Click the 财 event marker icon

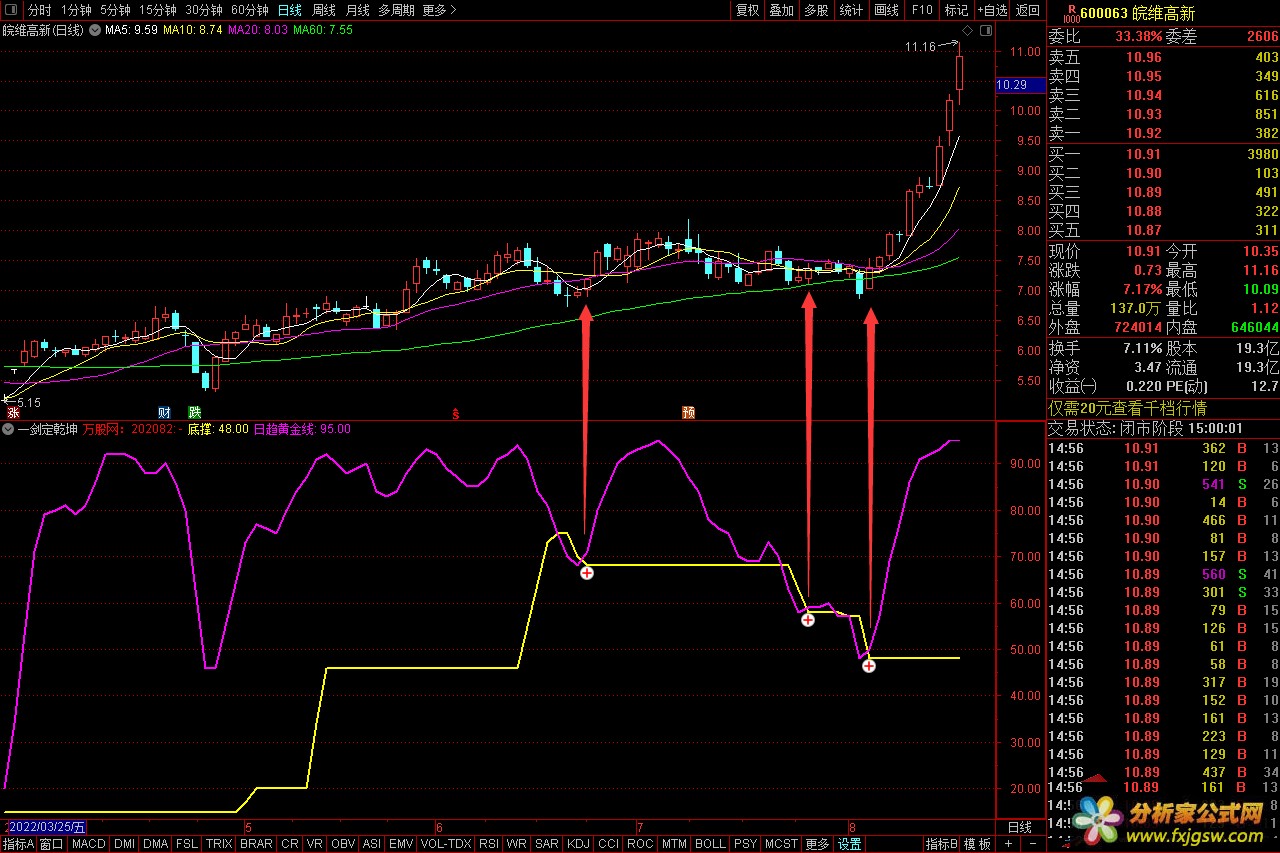click(164, 412)
